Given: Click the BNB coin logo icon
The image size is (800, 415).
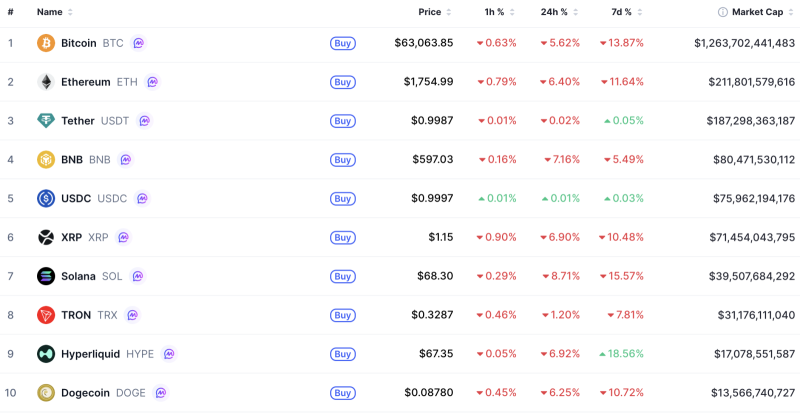Looking at the screenshot, I should pos(46,159).
